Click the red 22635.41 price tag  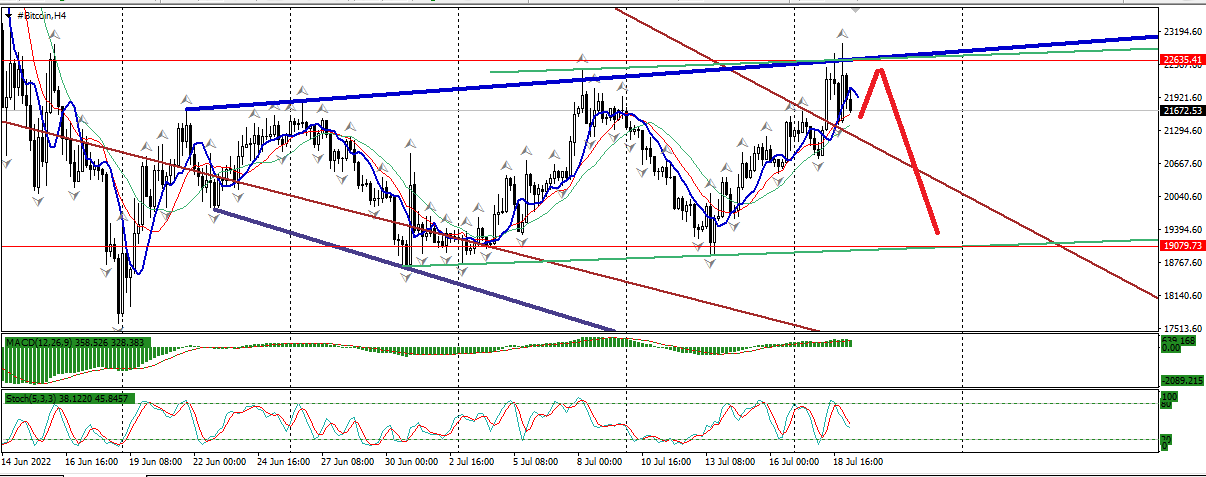tap(1181, 60)
